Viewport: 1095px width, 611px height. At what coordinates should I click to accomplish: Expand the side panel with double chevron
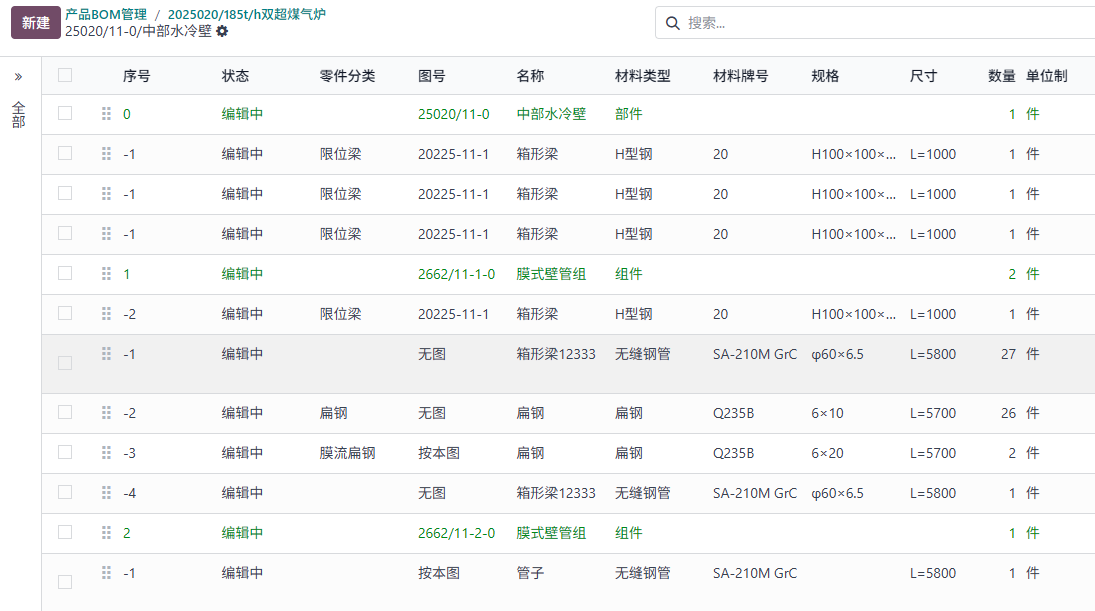[x=18, y=77]
